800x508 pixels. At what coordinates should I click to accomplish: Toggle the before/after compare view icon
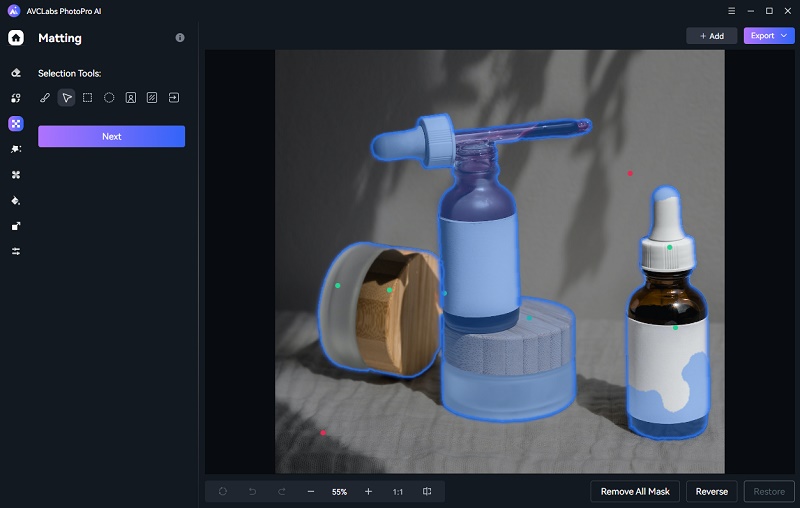tap(427, 492)
